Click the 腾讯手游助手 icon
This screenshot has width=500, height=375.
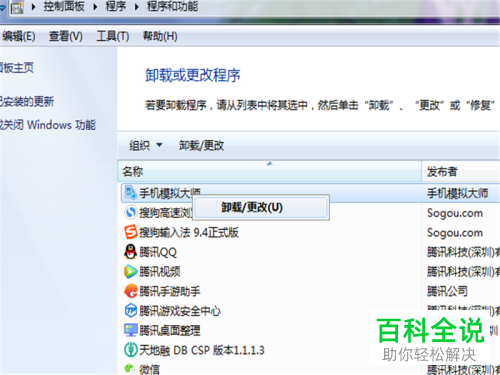click(130, 291)
